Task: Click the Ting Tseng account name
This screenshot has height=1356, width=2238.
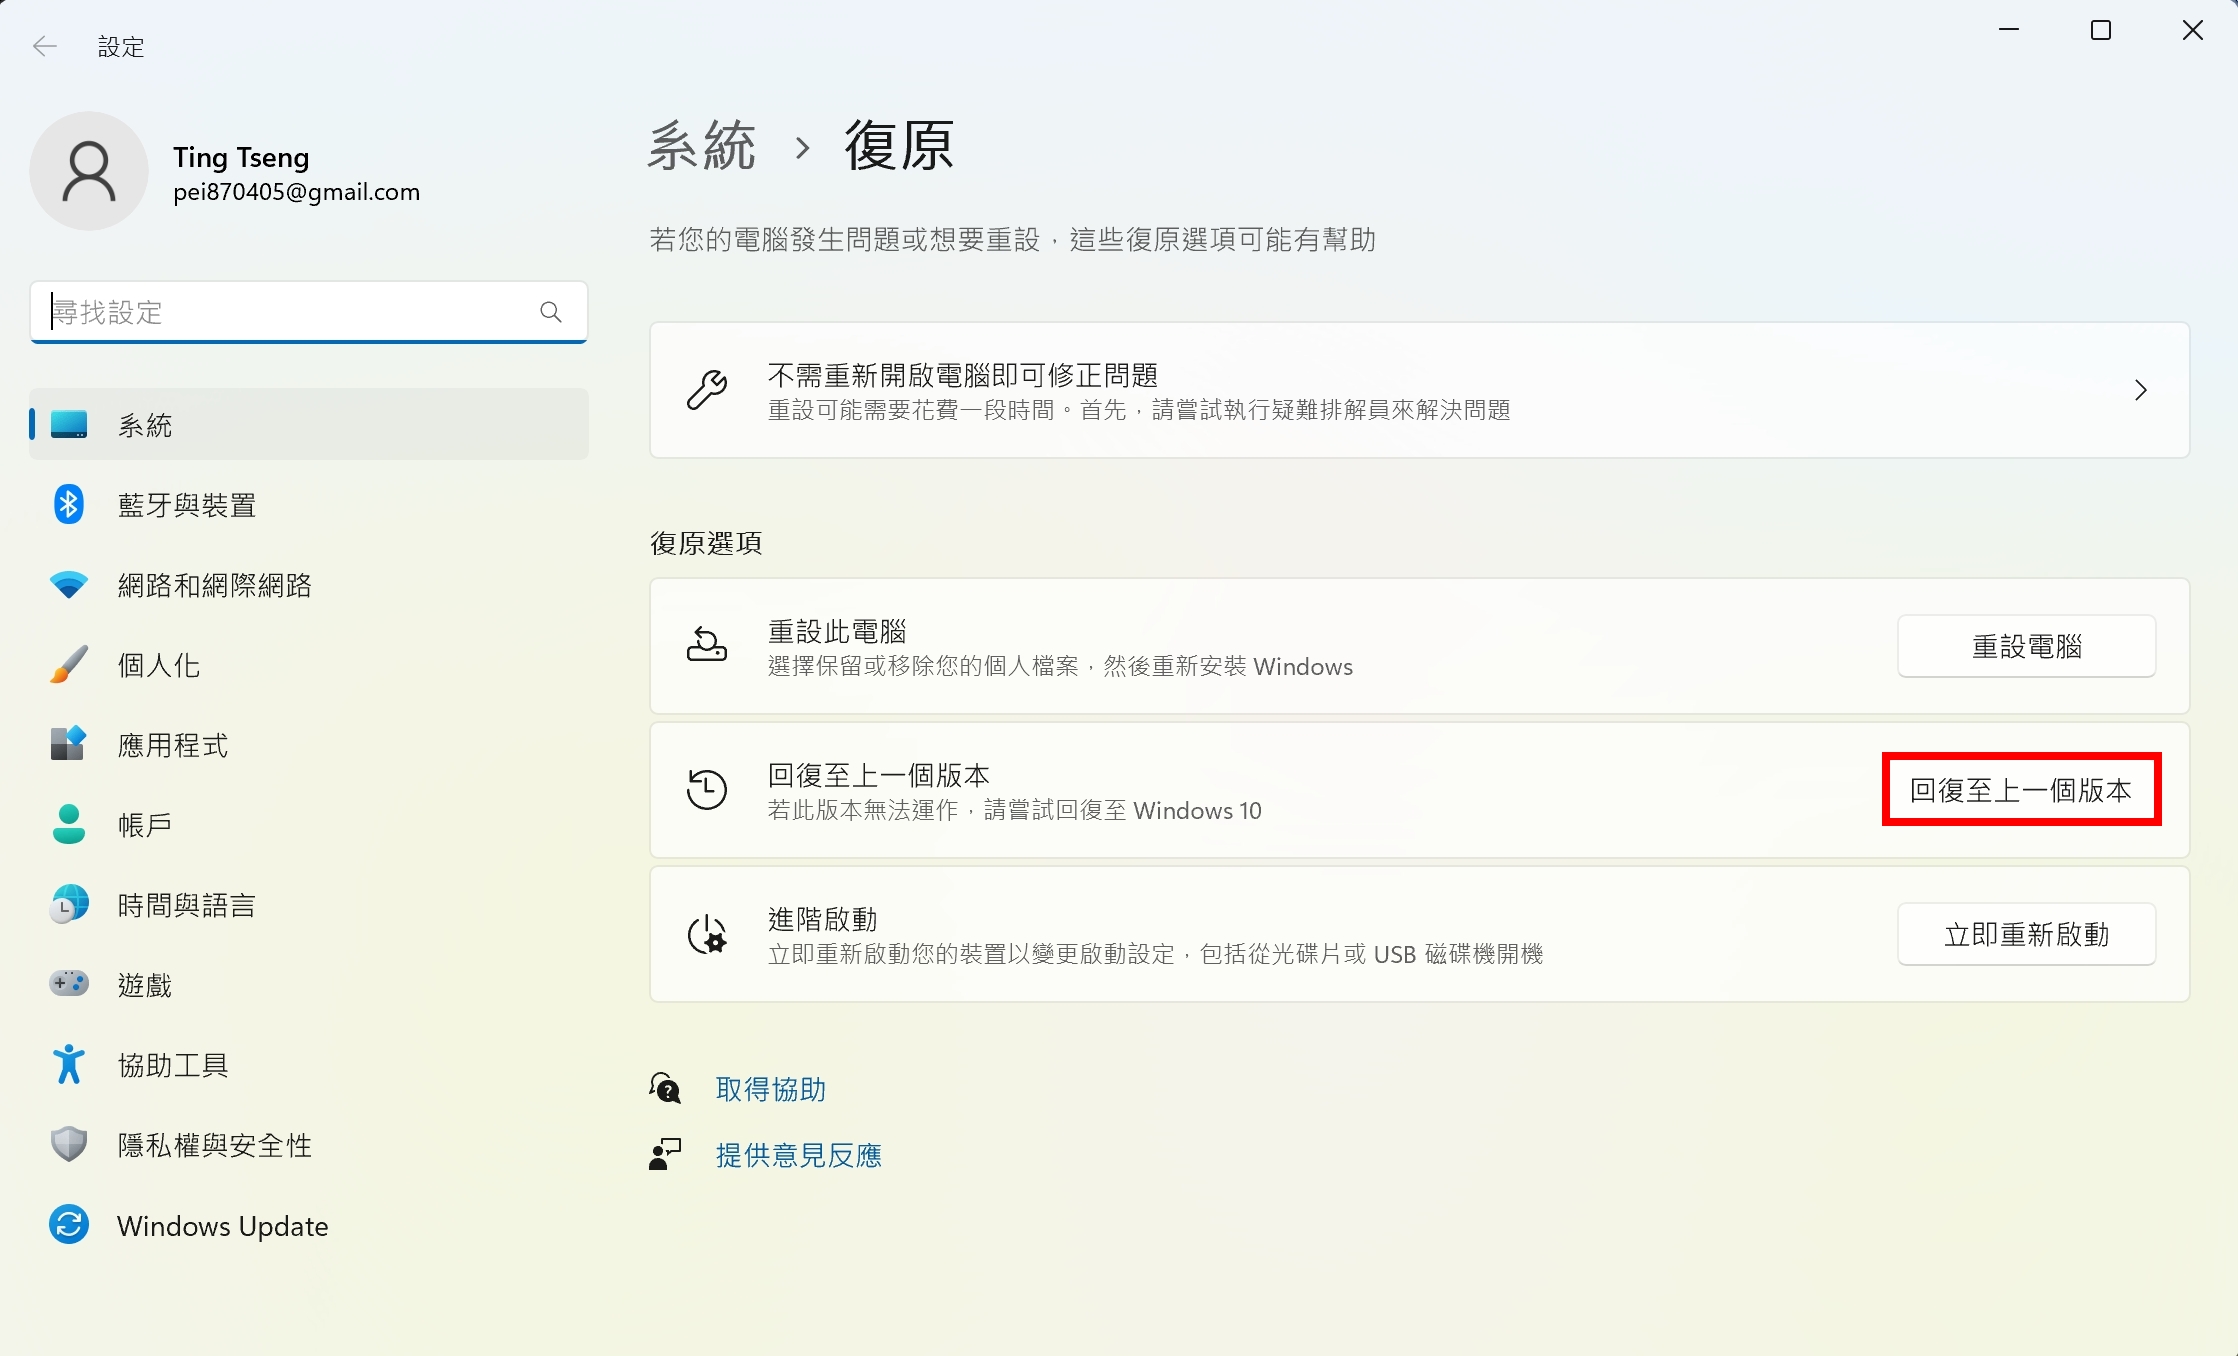Action: click(241, 157)
